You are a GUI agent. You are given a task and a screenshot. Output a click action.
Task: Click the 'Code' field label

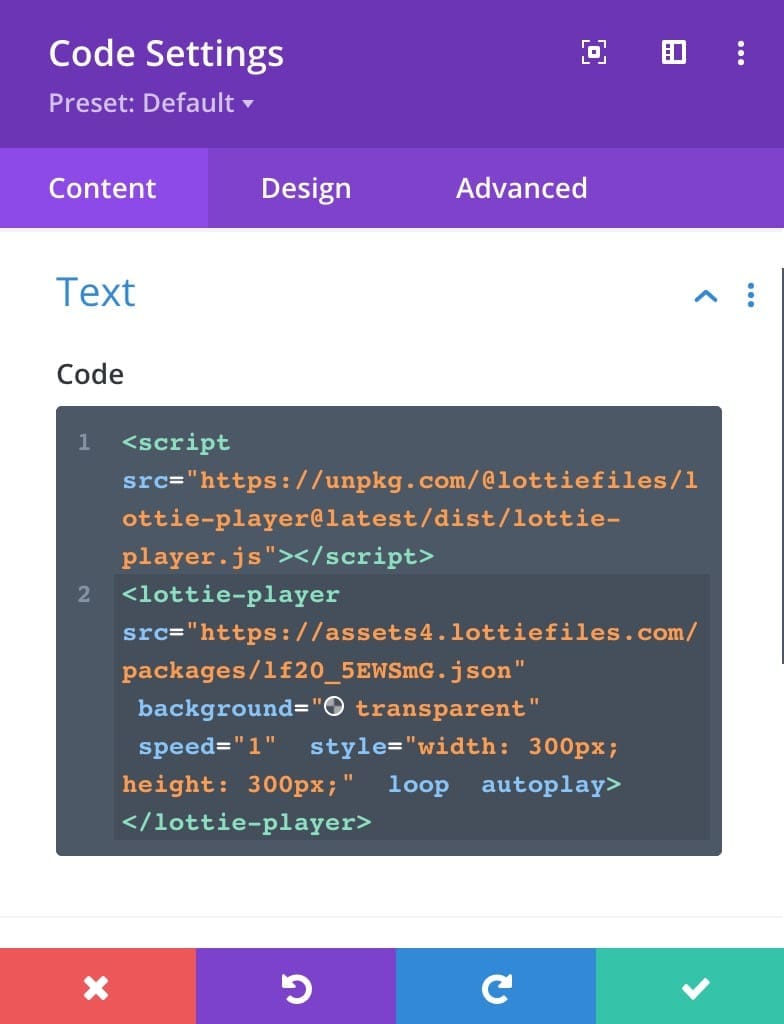coord(90,374)
